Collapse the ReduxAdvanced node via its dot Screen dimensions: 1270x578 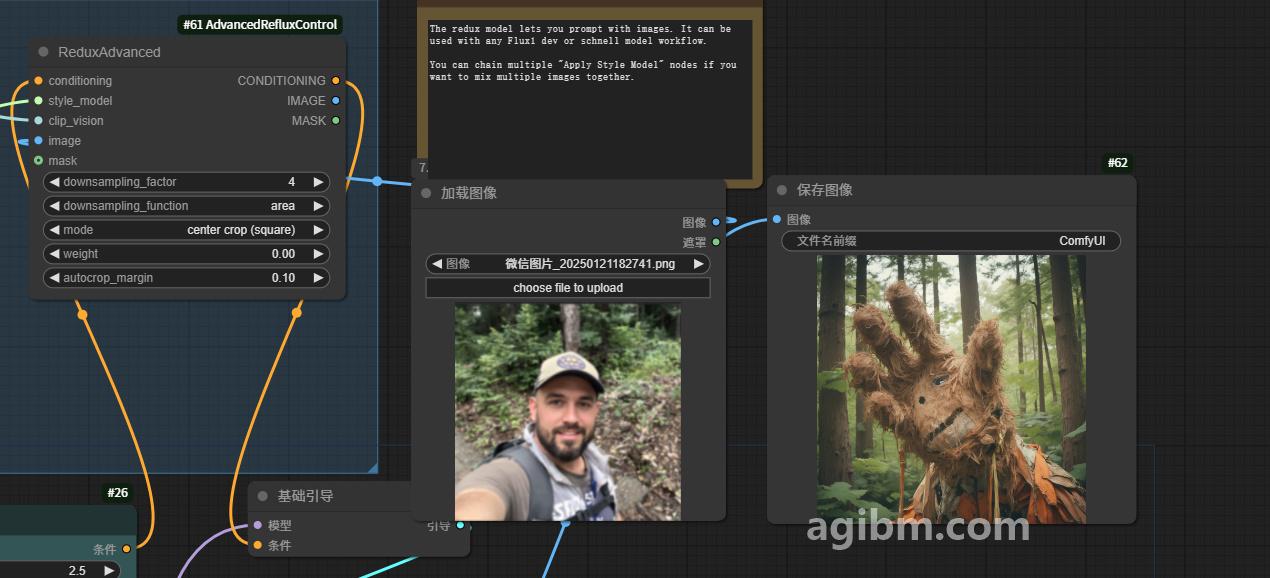(x=43, y=52)
